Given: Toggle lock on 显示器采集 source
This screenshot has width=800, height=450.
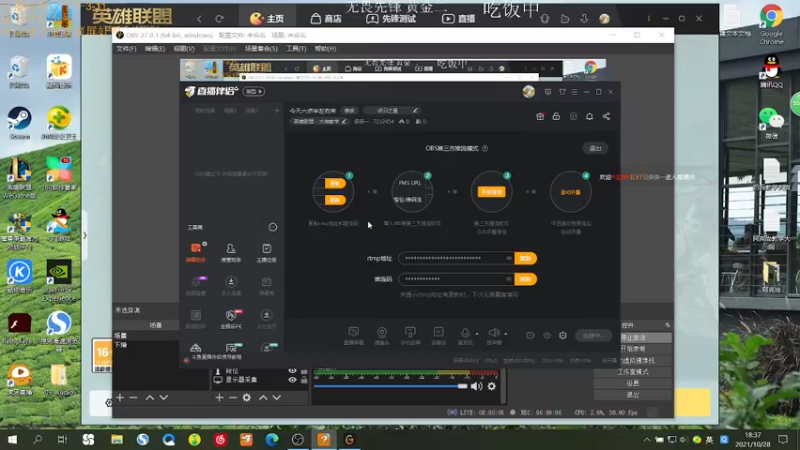Looking at the screenshot, I should pos(304,380).
